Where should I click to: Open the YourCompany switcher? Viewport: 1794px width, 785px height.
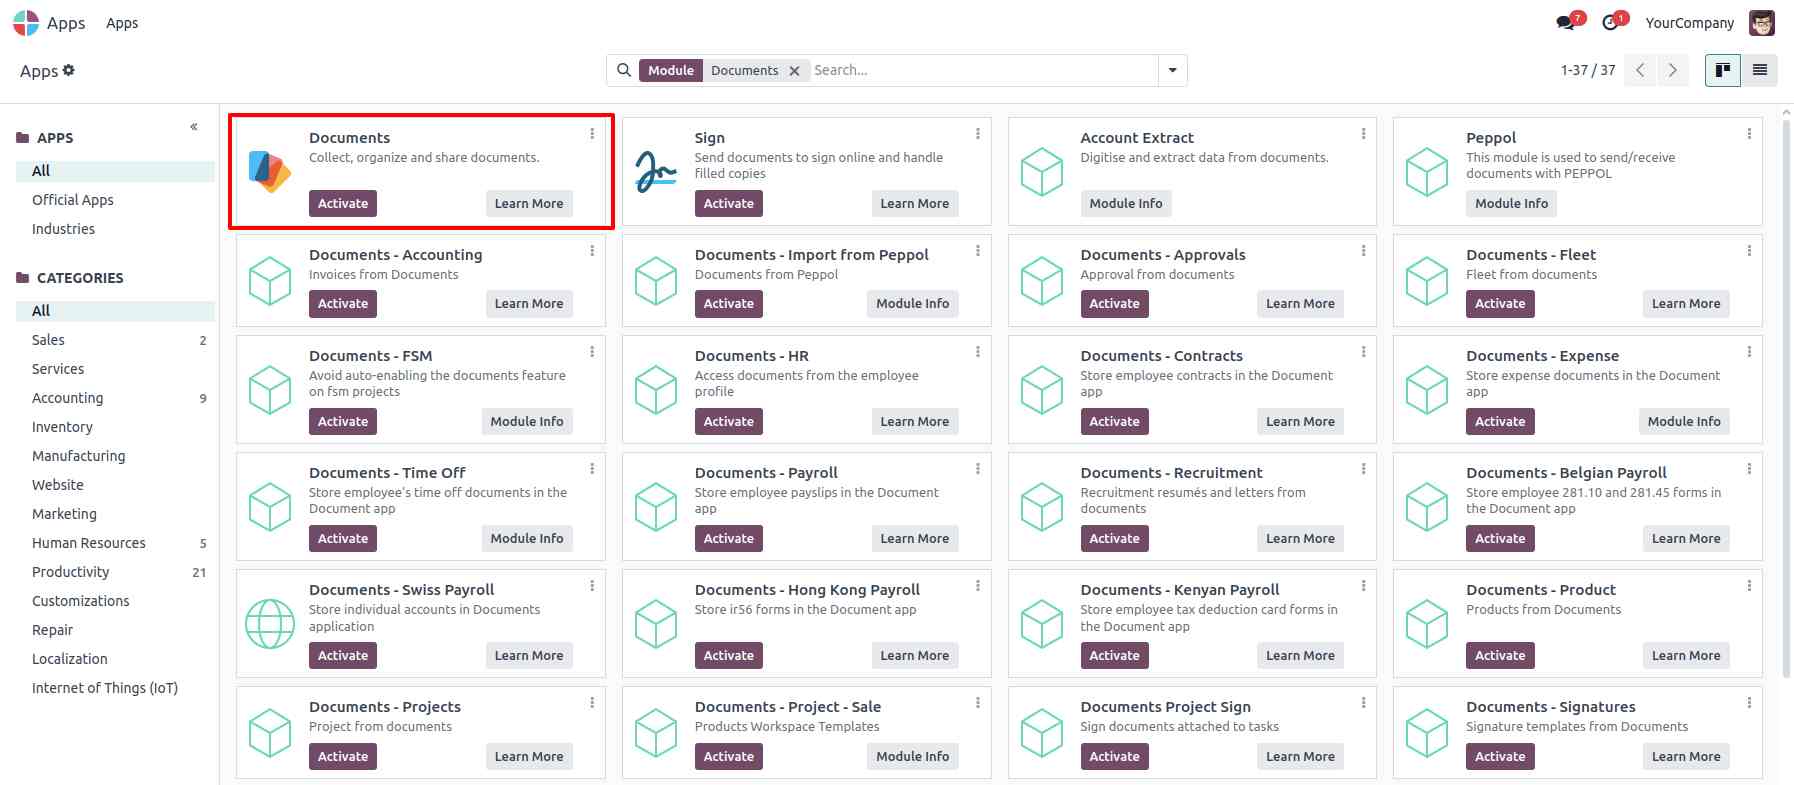pos(1689,23)
